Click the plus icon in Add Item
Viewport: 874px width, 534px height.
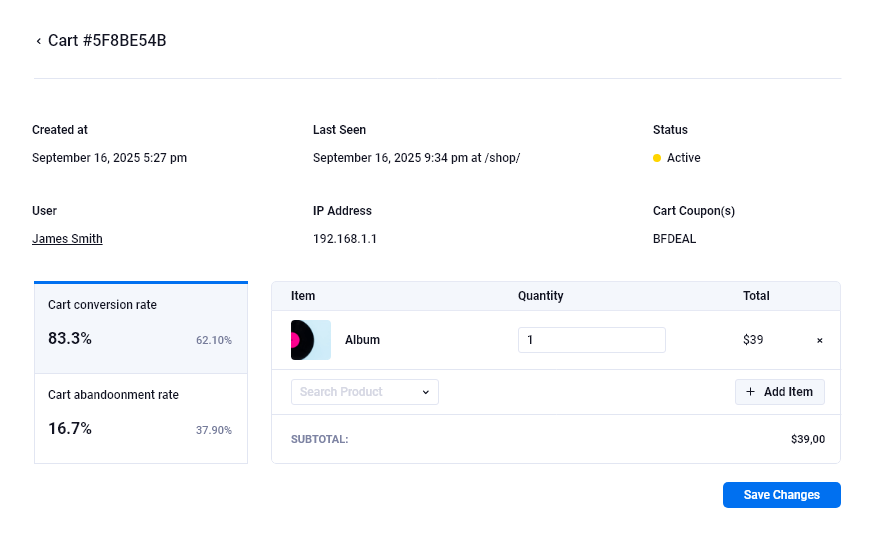coord(751,392)
